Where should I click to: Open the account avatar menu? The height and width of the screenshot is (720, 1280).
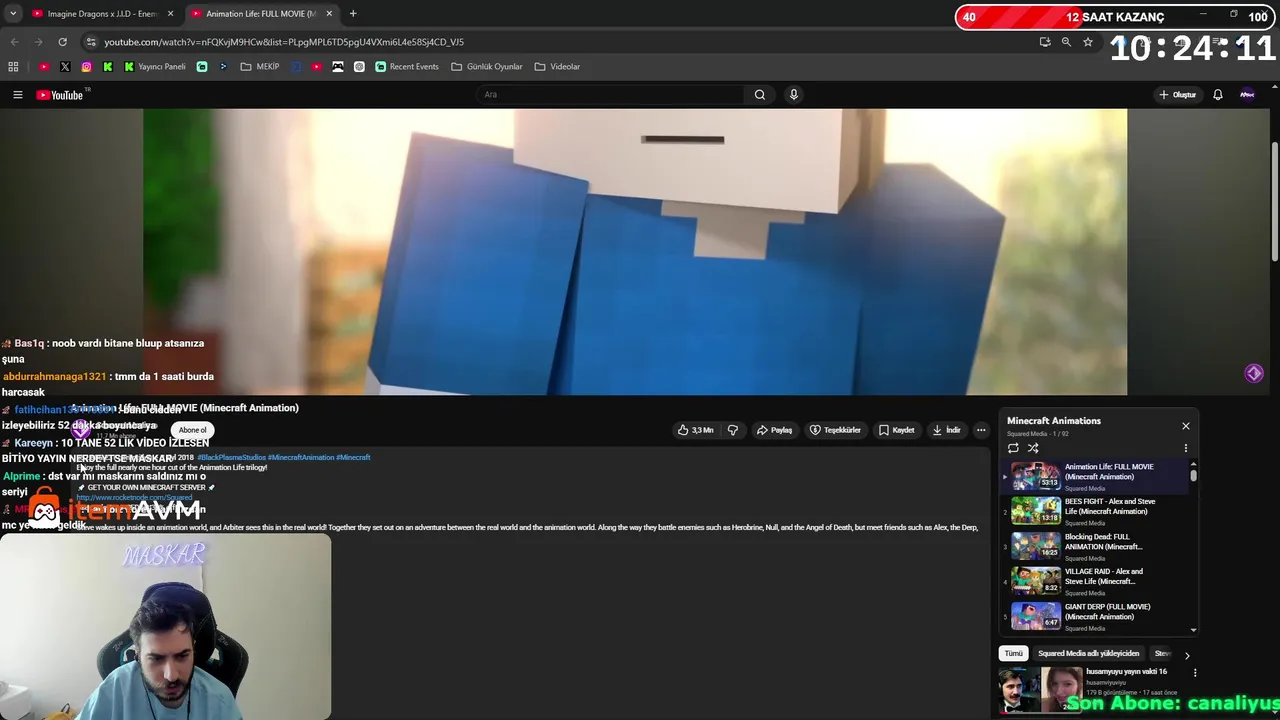tap(1247, 95)
